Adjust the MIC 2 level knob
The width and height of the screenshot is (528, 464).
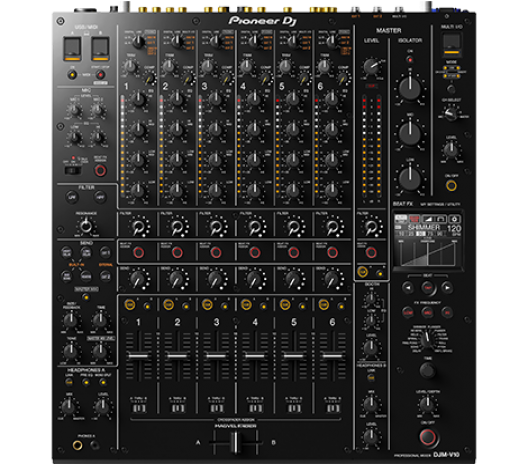point(97,110)
